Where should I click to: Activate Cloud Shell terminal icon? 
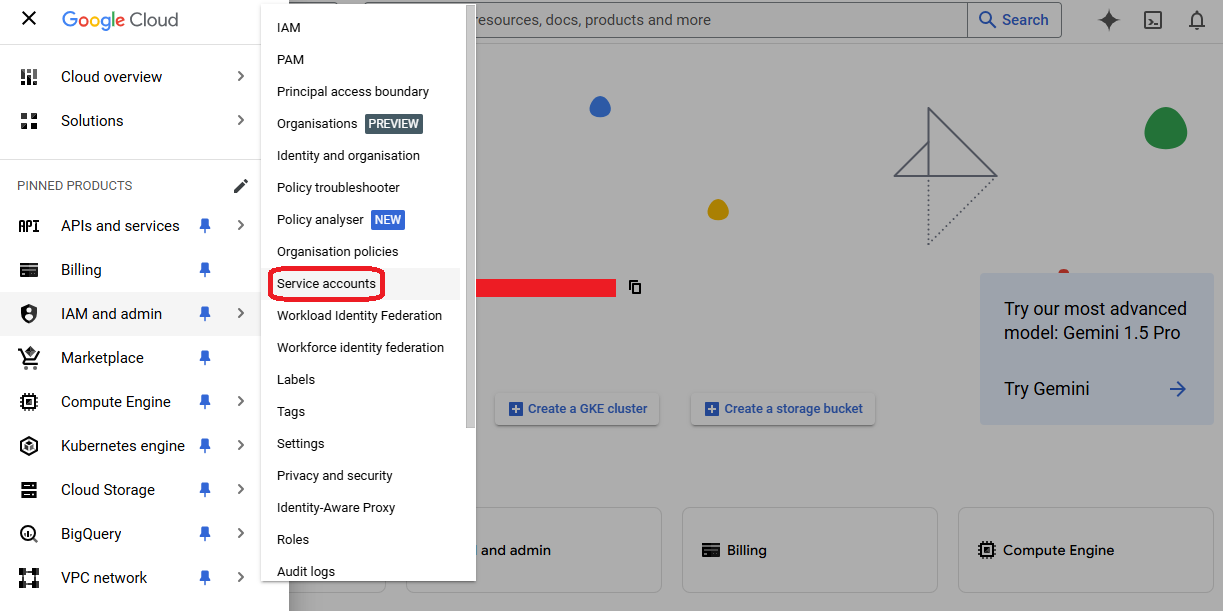tap(1153, 20)
